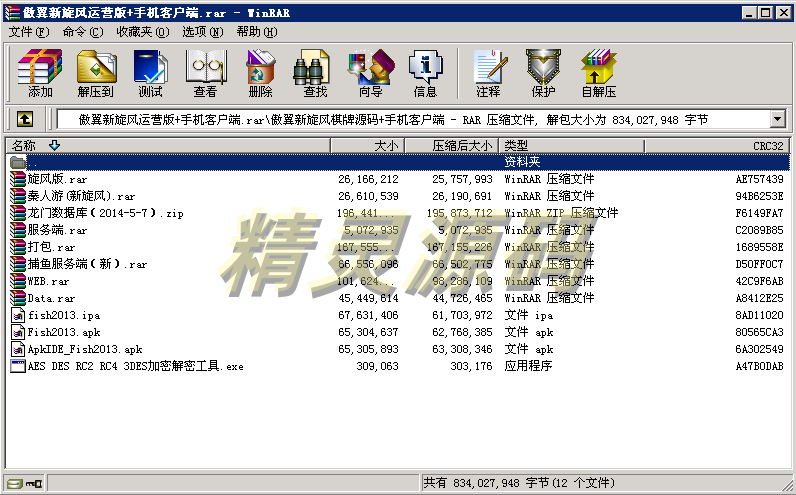Open the 向导 (Wizard) toolbar icon
The height and width of the screenshot is (495, 796).
(371, 67)
